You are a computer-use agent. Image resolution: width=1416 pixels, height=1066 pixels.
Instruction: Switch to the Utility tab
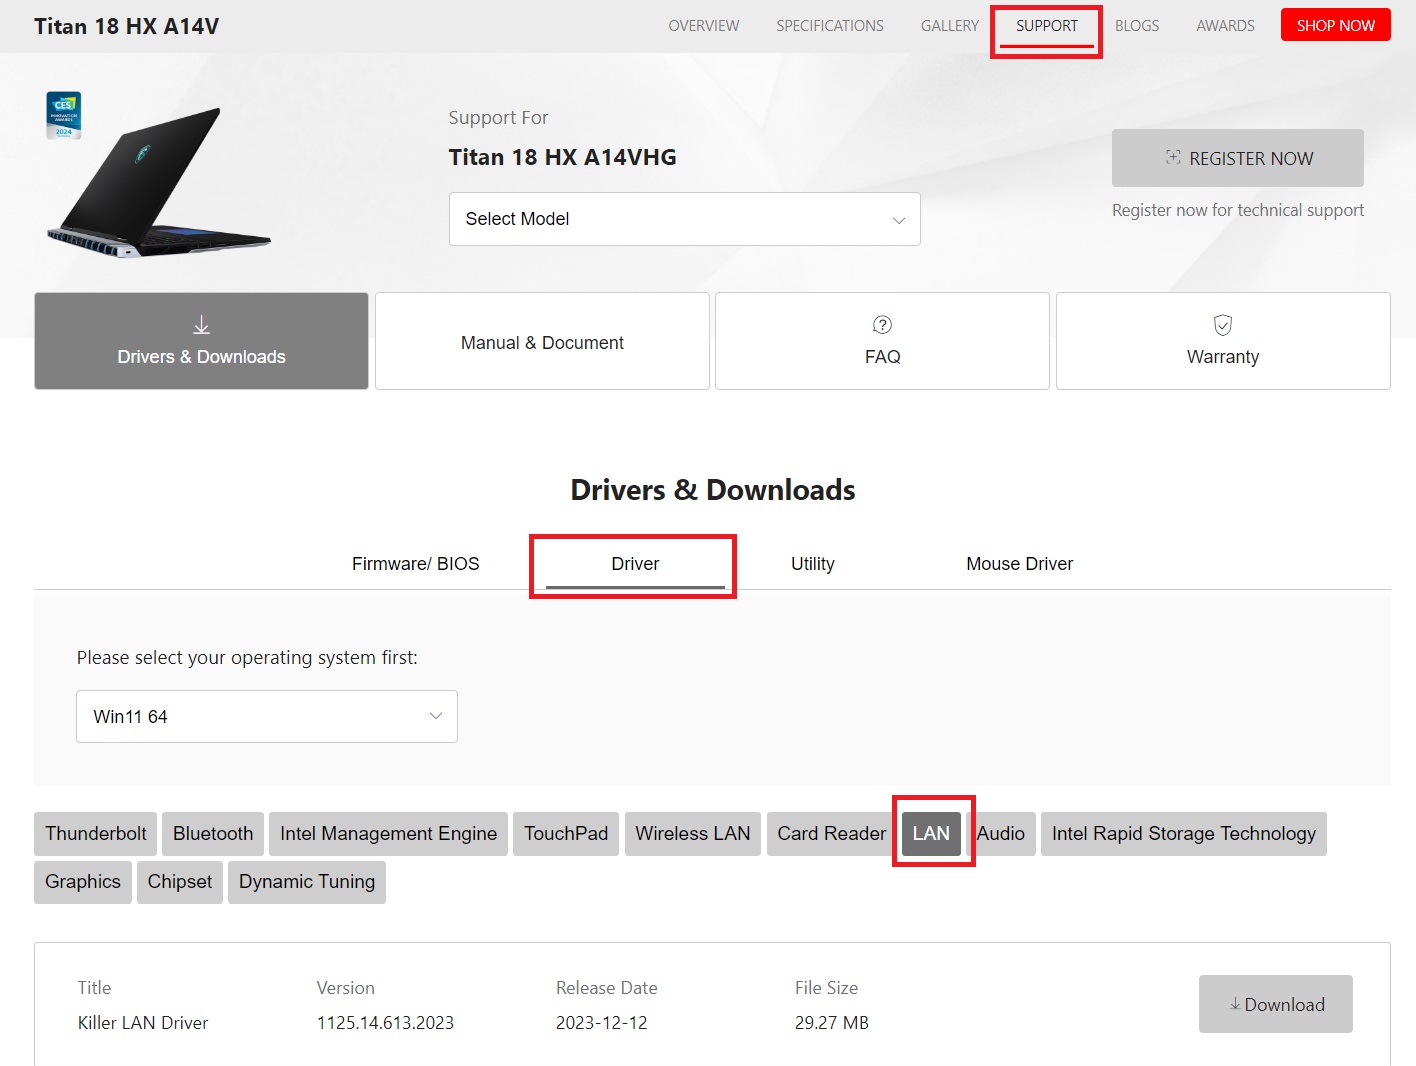coord(812,564)
